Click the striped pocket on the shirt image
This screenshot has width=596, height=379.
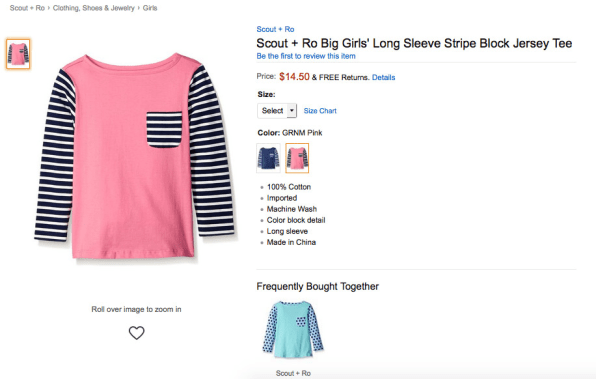(164, 130)
